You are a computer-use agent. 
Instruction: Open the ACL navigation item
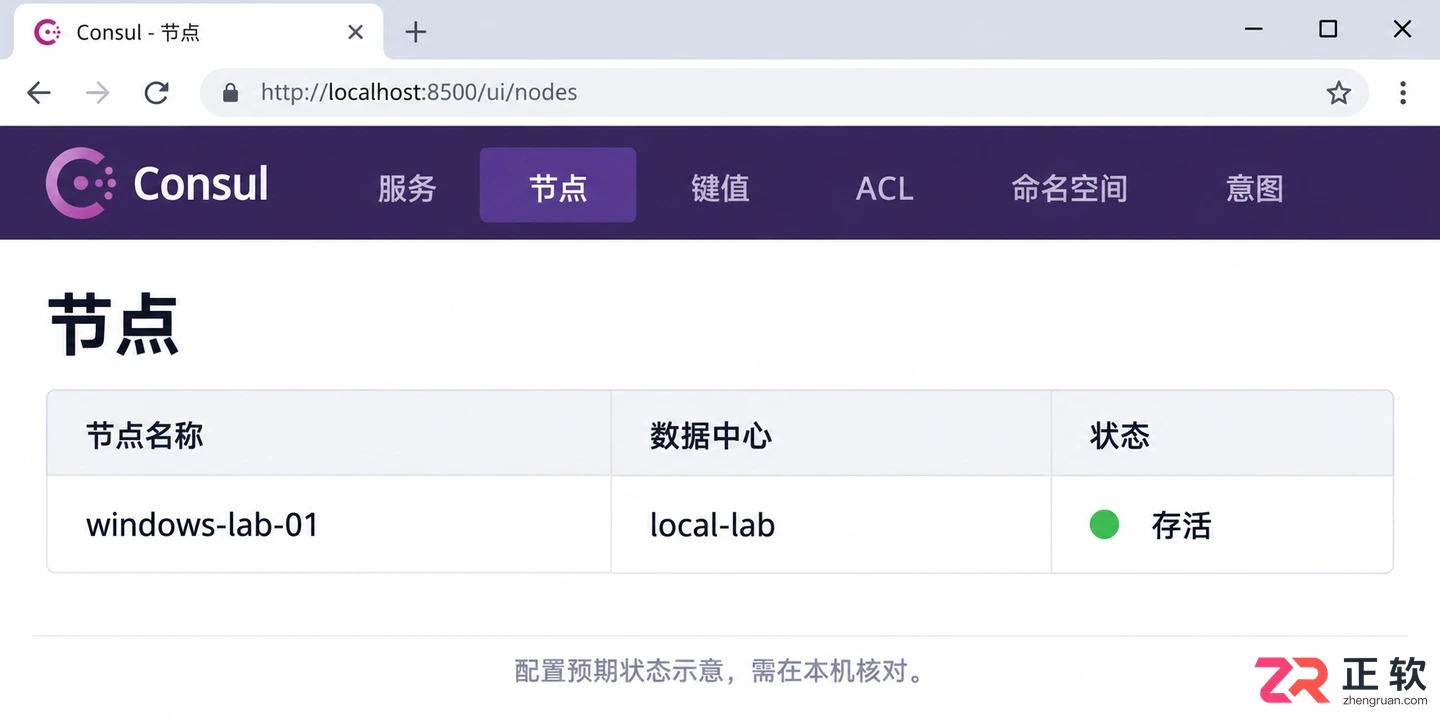coord(885,188)
